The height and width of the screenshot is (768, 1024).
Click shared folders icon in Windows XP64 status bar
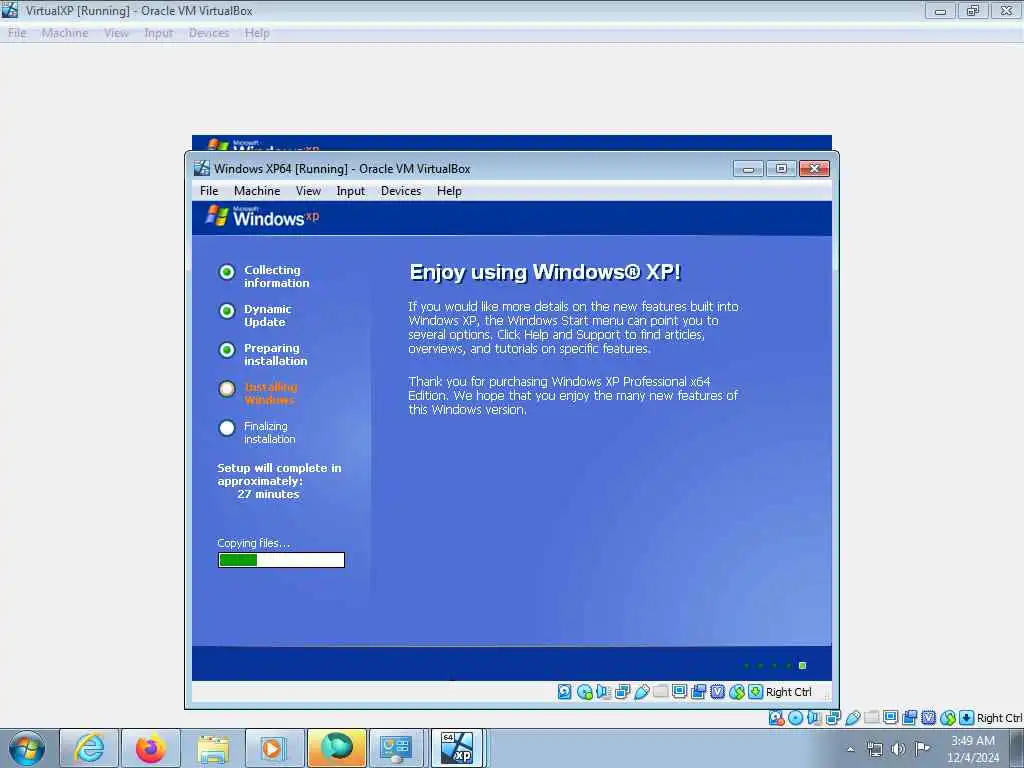pos(660,692)
